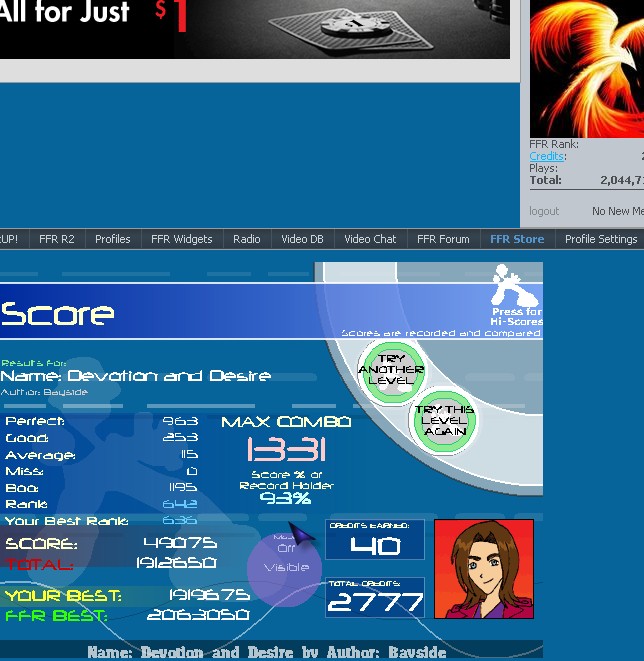Click the No New Messages text
This screenshot has width=644, height=661.
coord(617,211)
